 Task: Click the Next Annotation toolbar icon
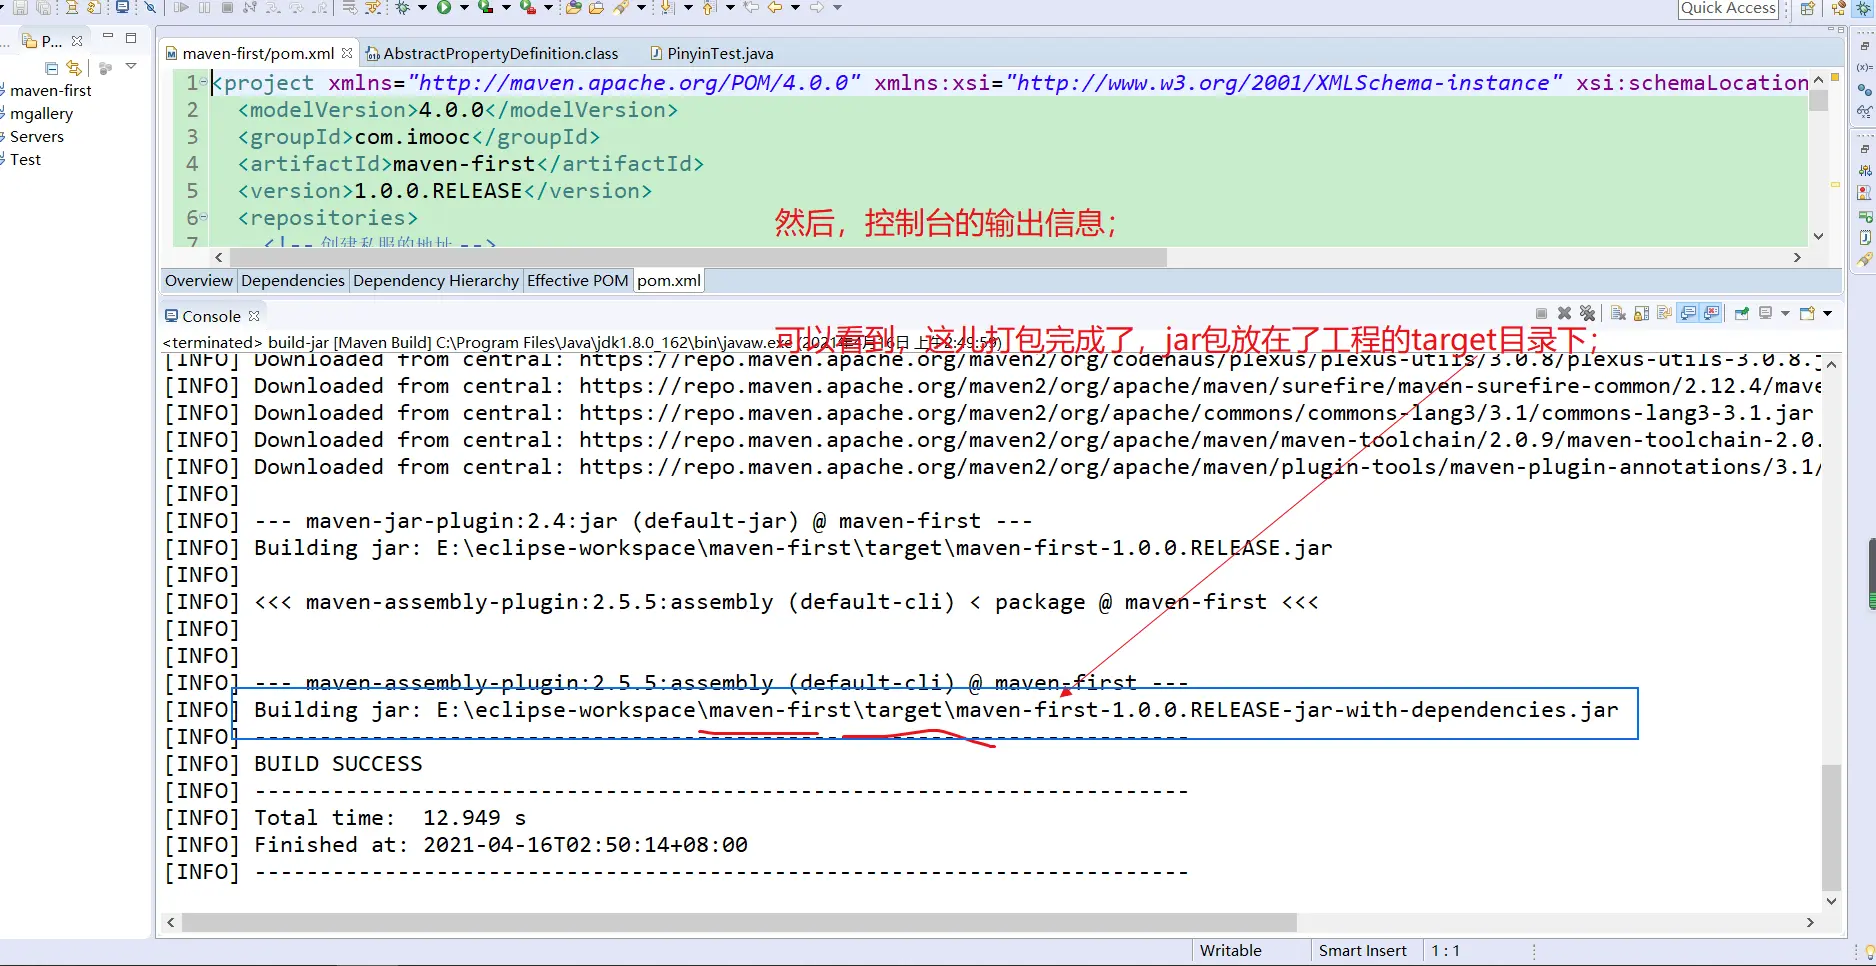(x=667, y=7)
